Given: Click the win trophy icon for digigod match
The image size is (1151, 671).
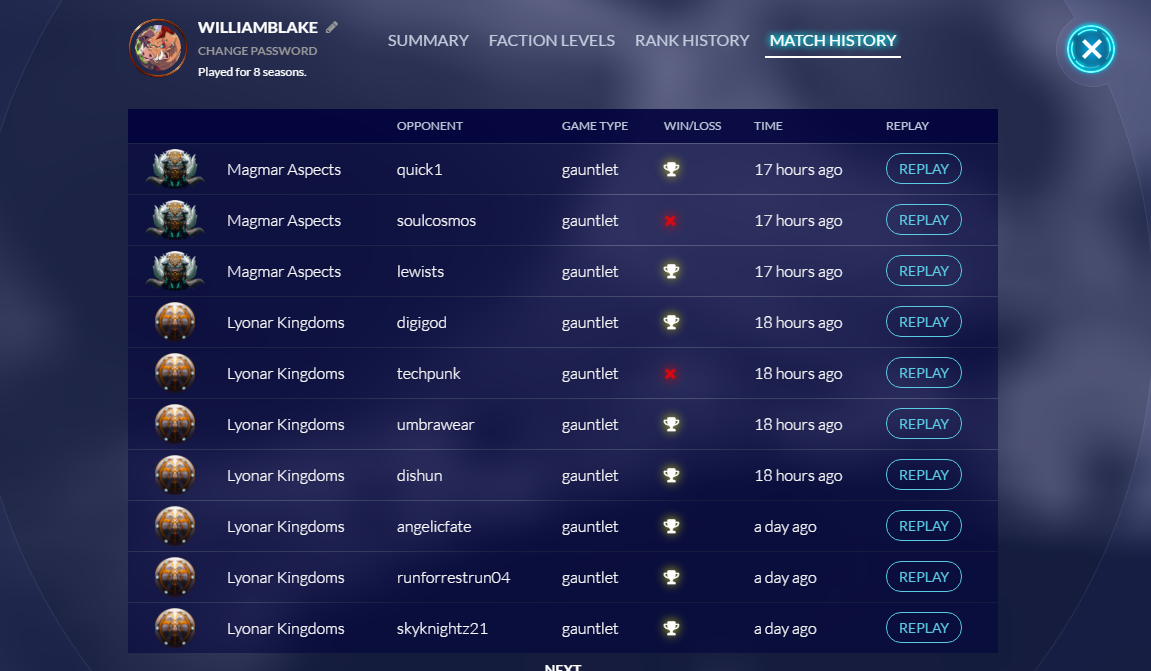Looking at the screenshot, I should [671, 322].
